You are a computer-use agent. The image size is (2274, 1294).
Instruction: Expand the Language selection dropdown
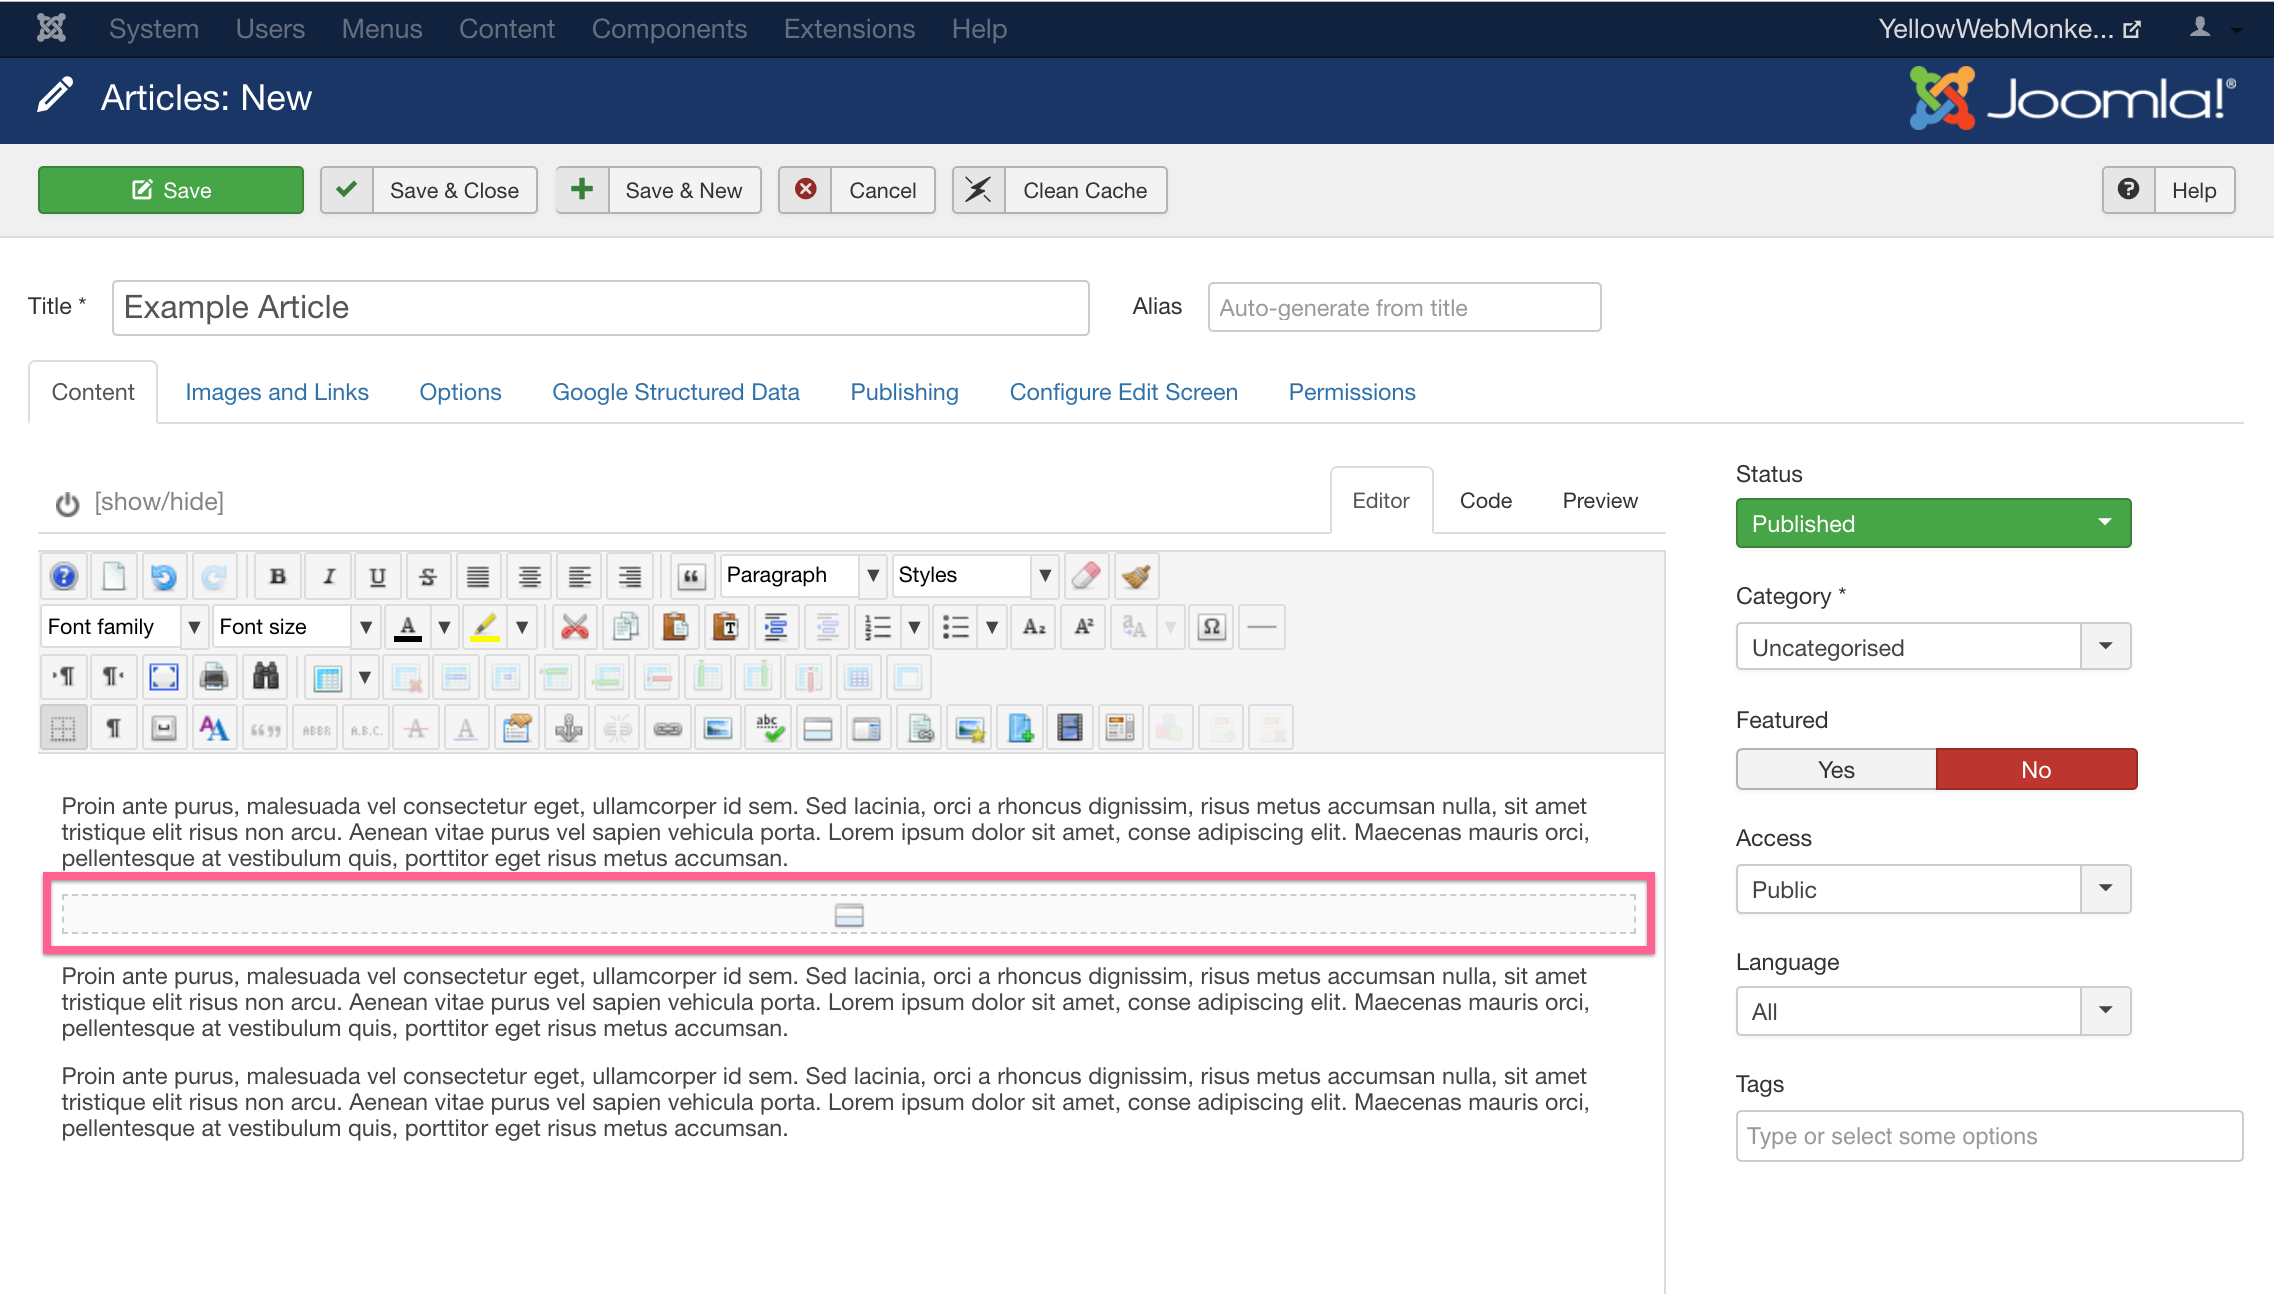[x=2107, y=1010]
